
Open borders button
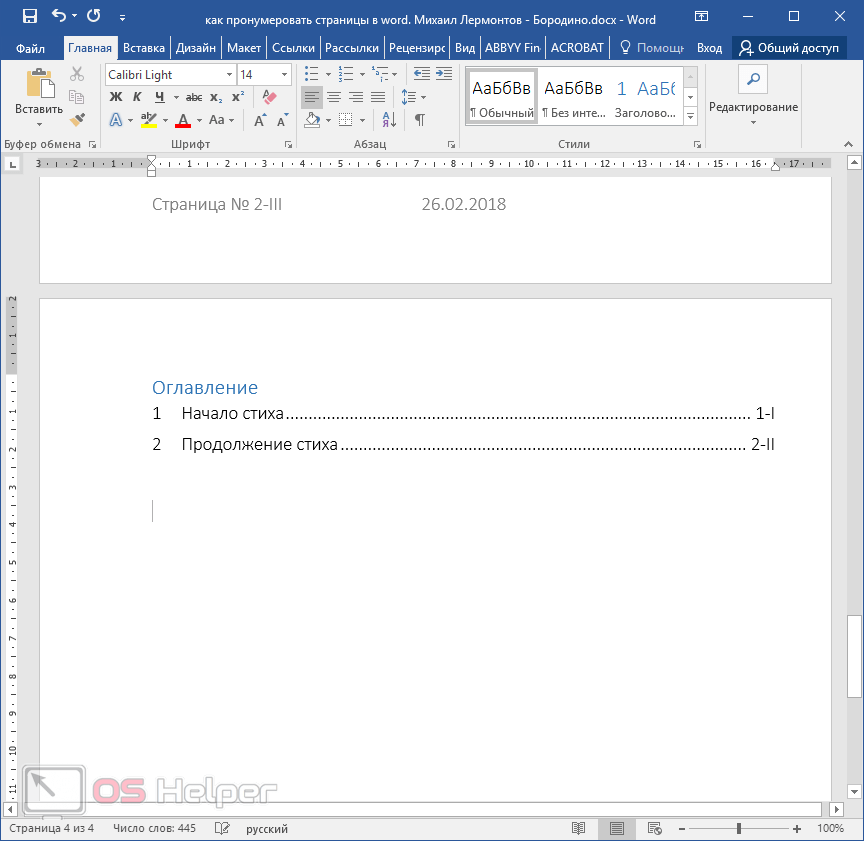[345, 120]
